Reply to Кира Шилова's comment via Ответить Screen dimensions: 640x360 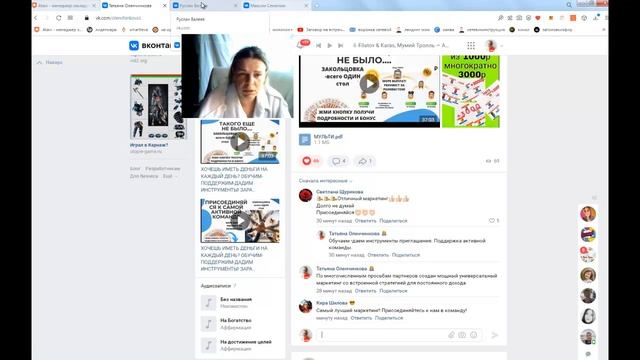coord(361,318)
